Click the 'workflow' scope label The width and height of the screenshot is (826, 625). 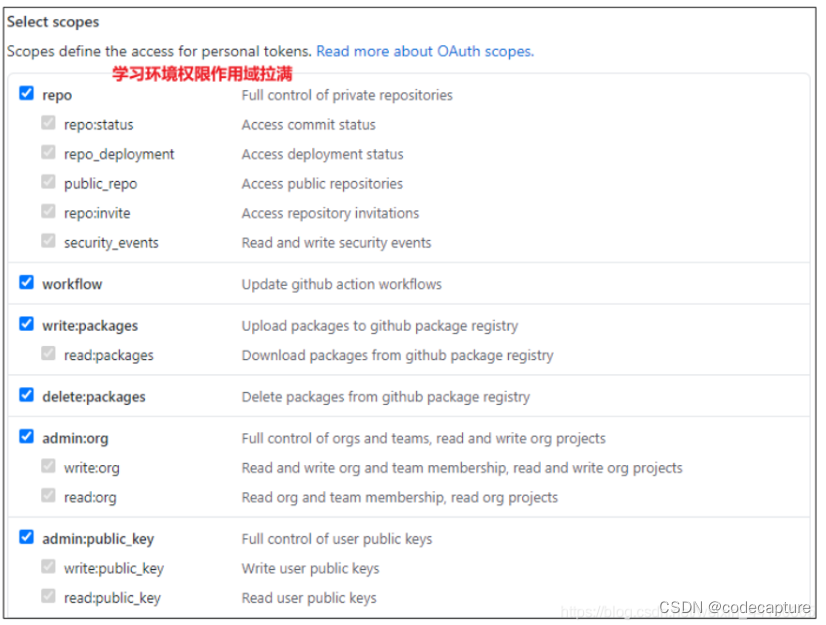click(x=72, y=285)
